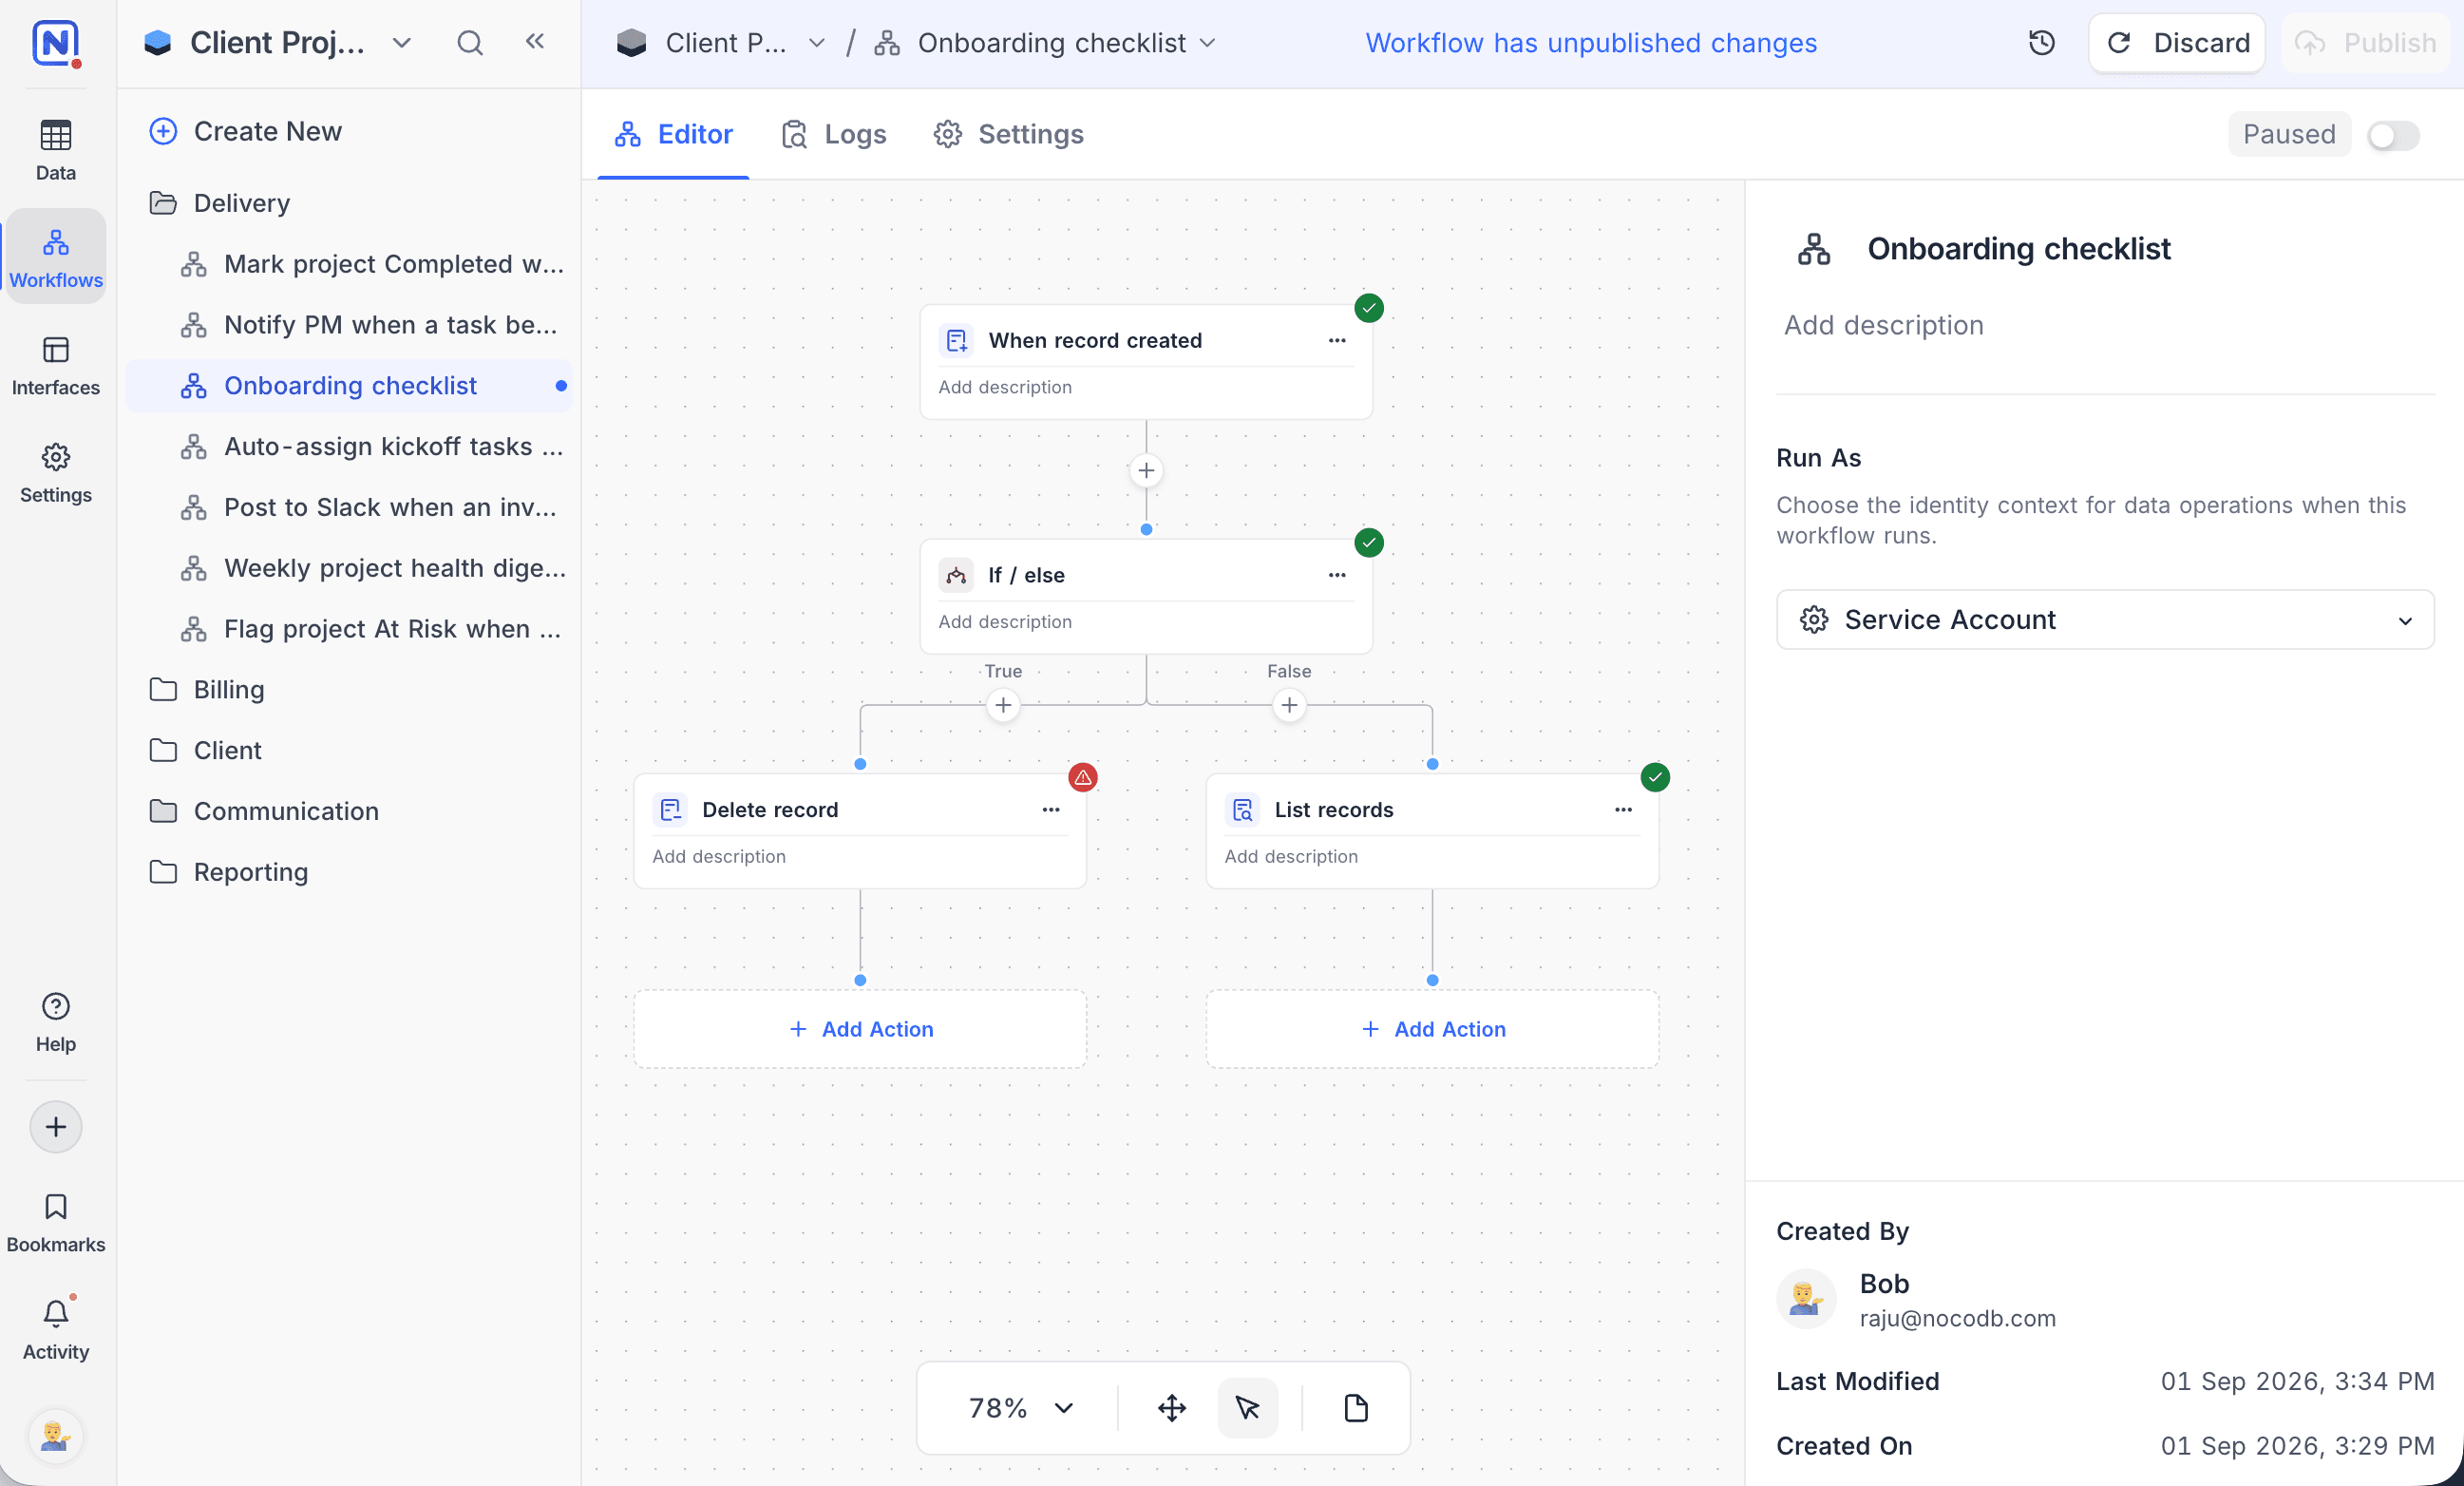The width and height of the screenshot is (2464, 1486).
Task: Click Add description in right panel
Action: (x=1884, y=325)
